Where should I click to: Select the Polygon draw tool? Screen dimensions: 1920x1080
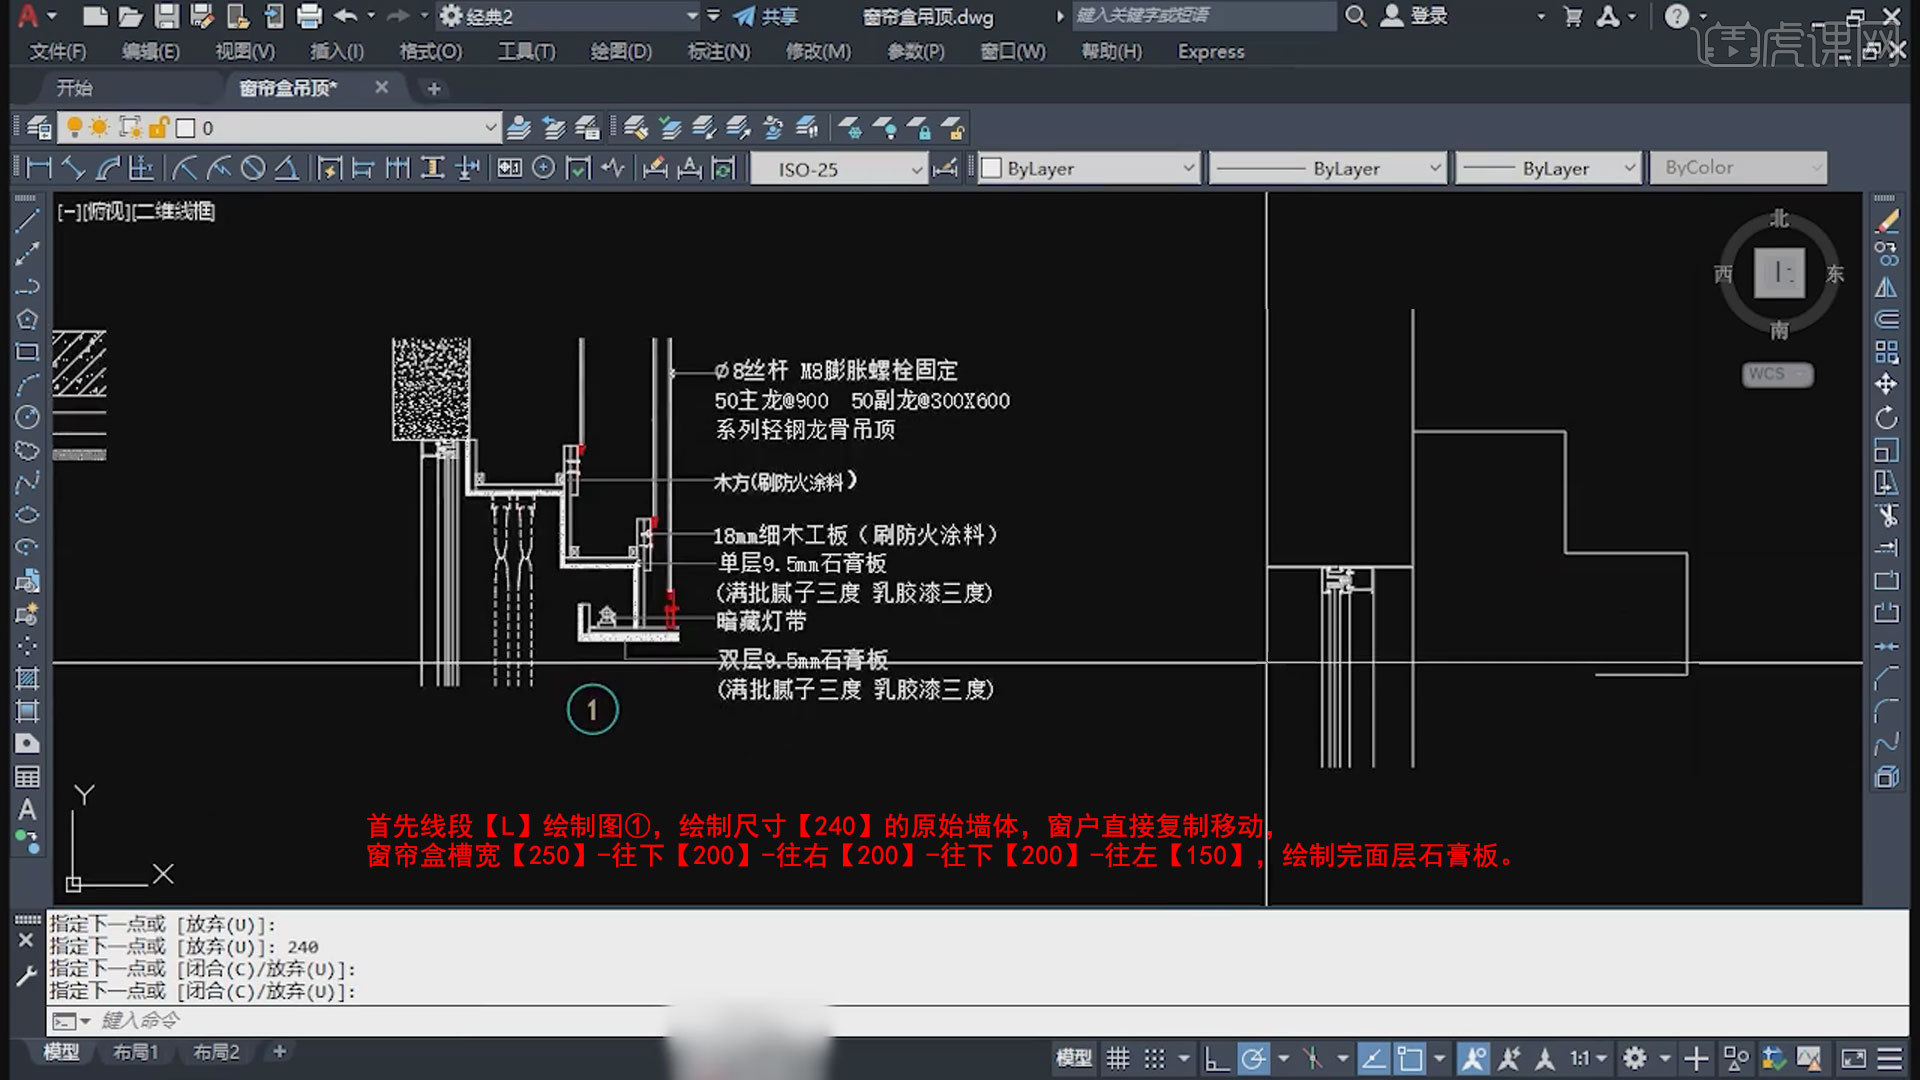tap(27, 319)
